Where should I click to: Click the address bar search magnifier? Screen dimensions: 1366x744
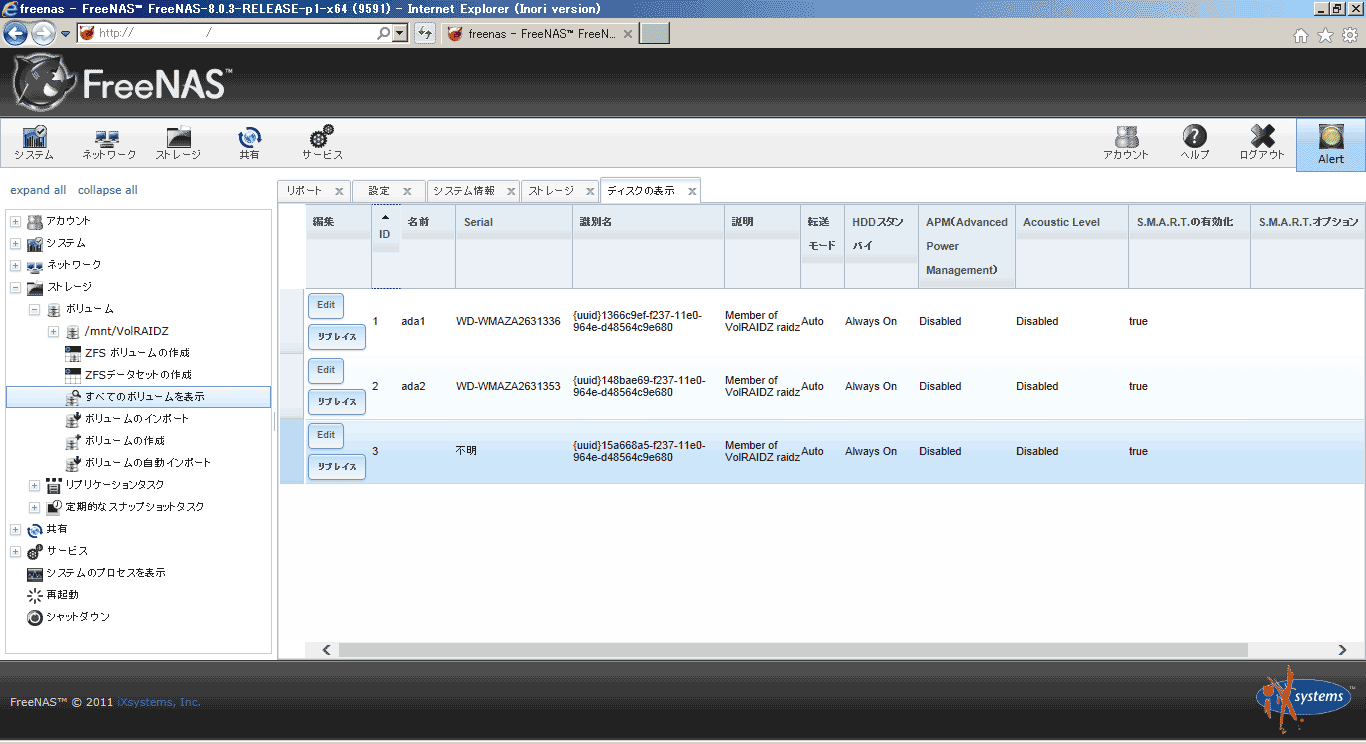tap(383, 33)
